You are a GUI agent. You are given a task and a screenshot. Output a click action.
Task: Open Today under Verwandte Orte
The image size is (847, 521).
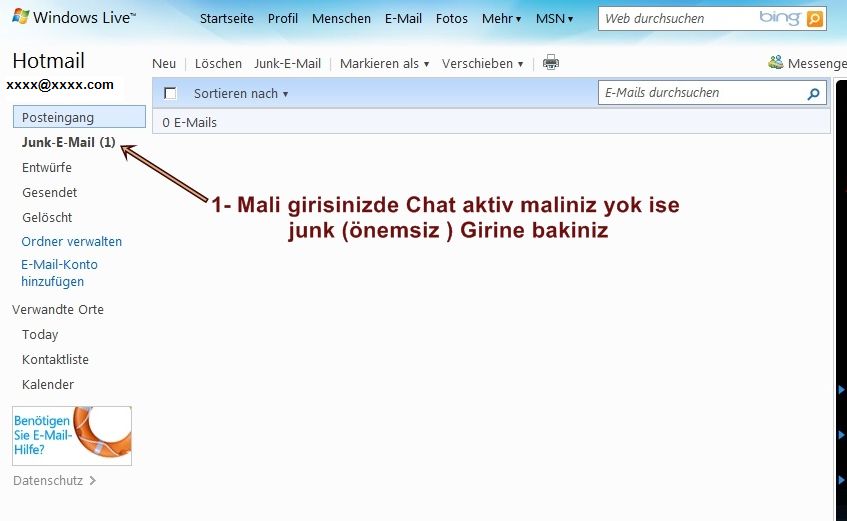point(40,335)
